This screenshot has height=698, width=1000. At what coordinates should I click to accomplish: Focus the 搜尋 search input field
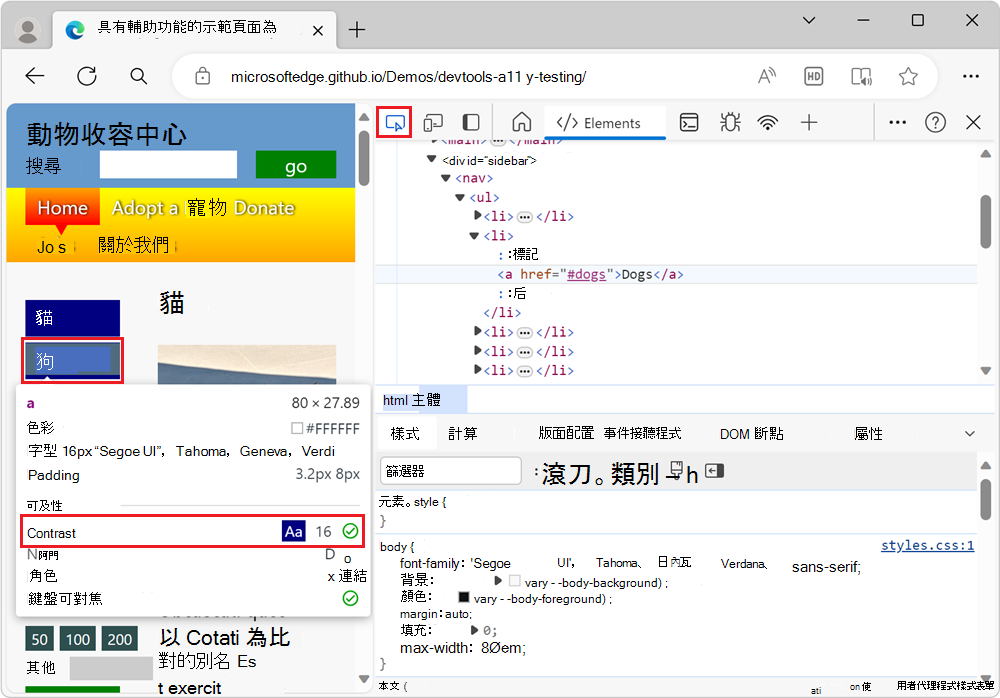coord(168,165)
